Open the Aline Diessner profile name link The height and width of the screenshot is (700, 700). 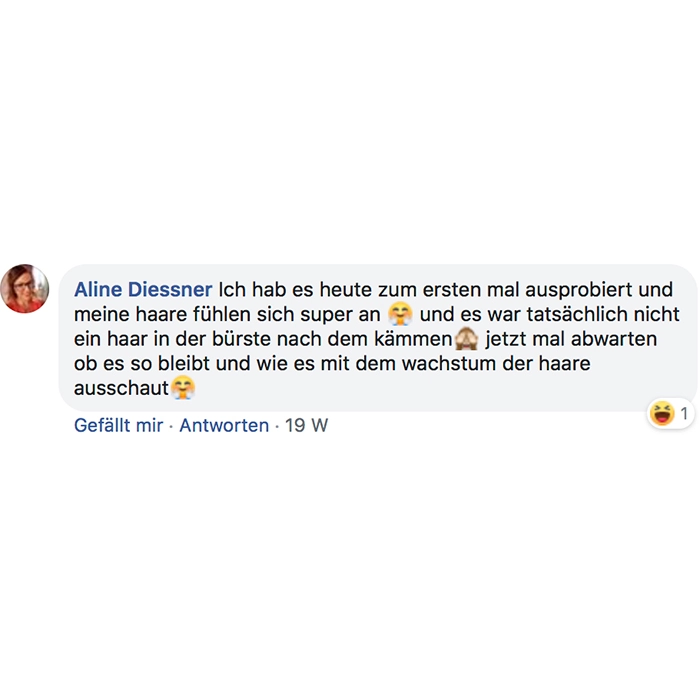coord(143,289)
